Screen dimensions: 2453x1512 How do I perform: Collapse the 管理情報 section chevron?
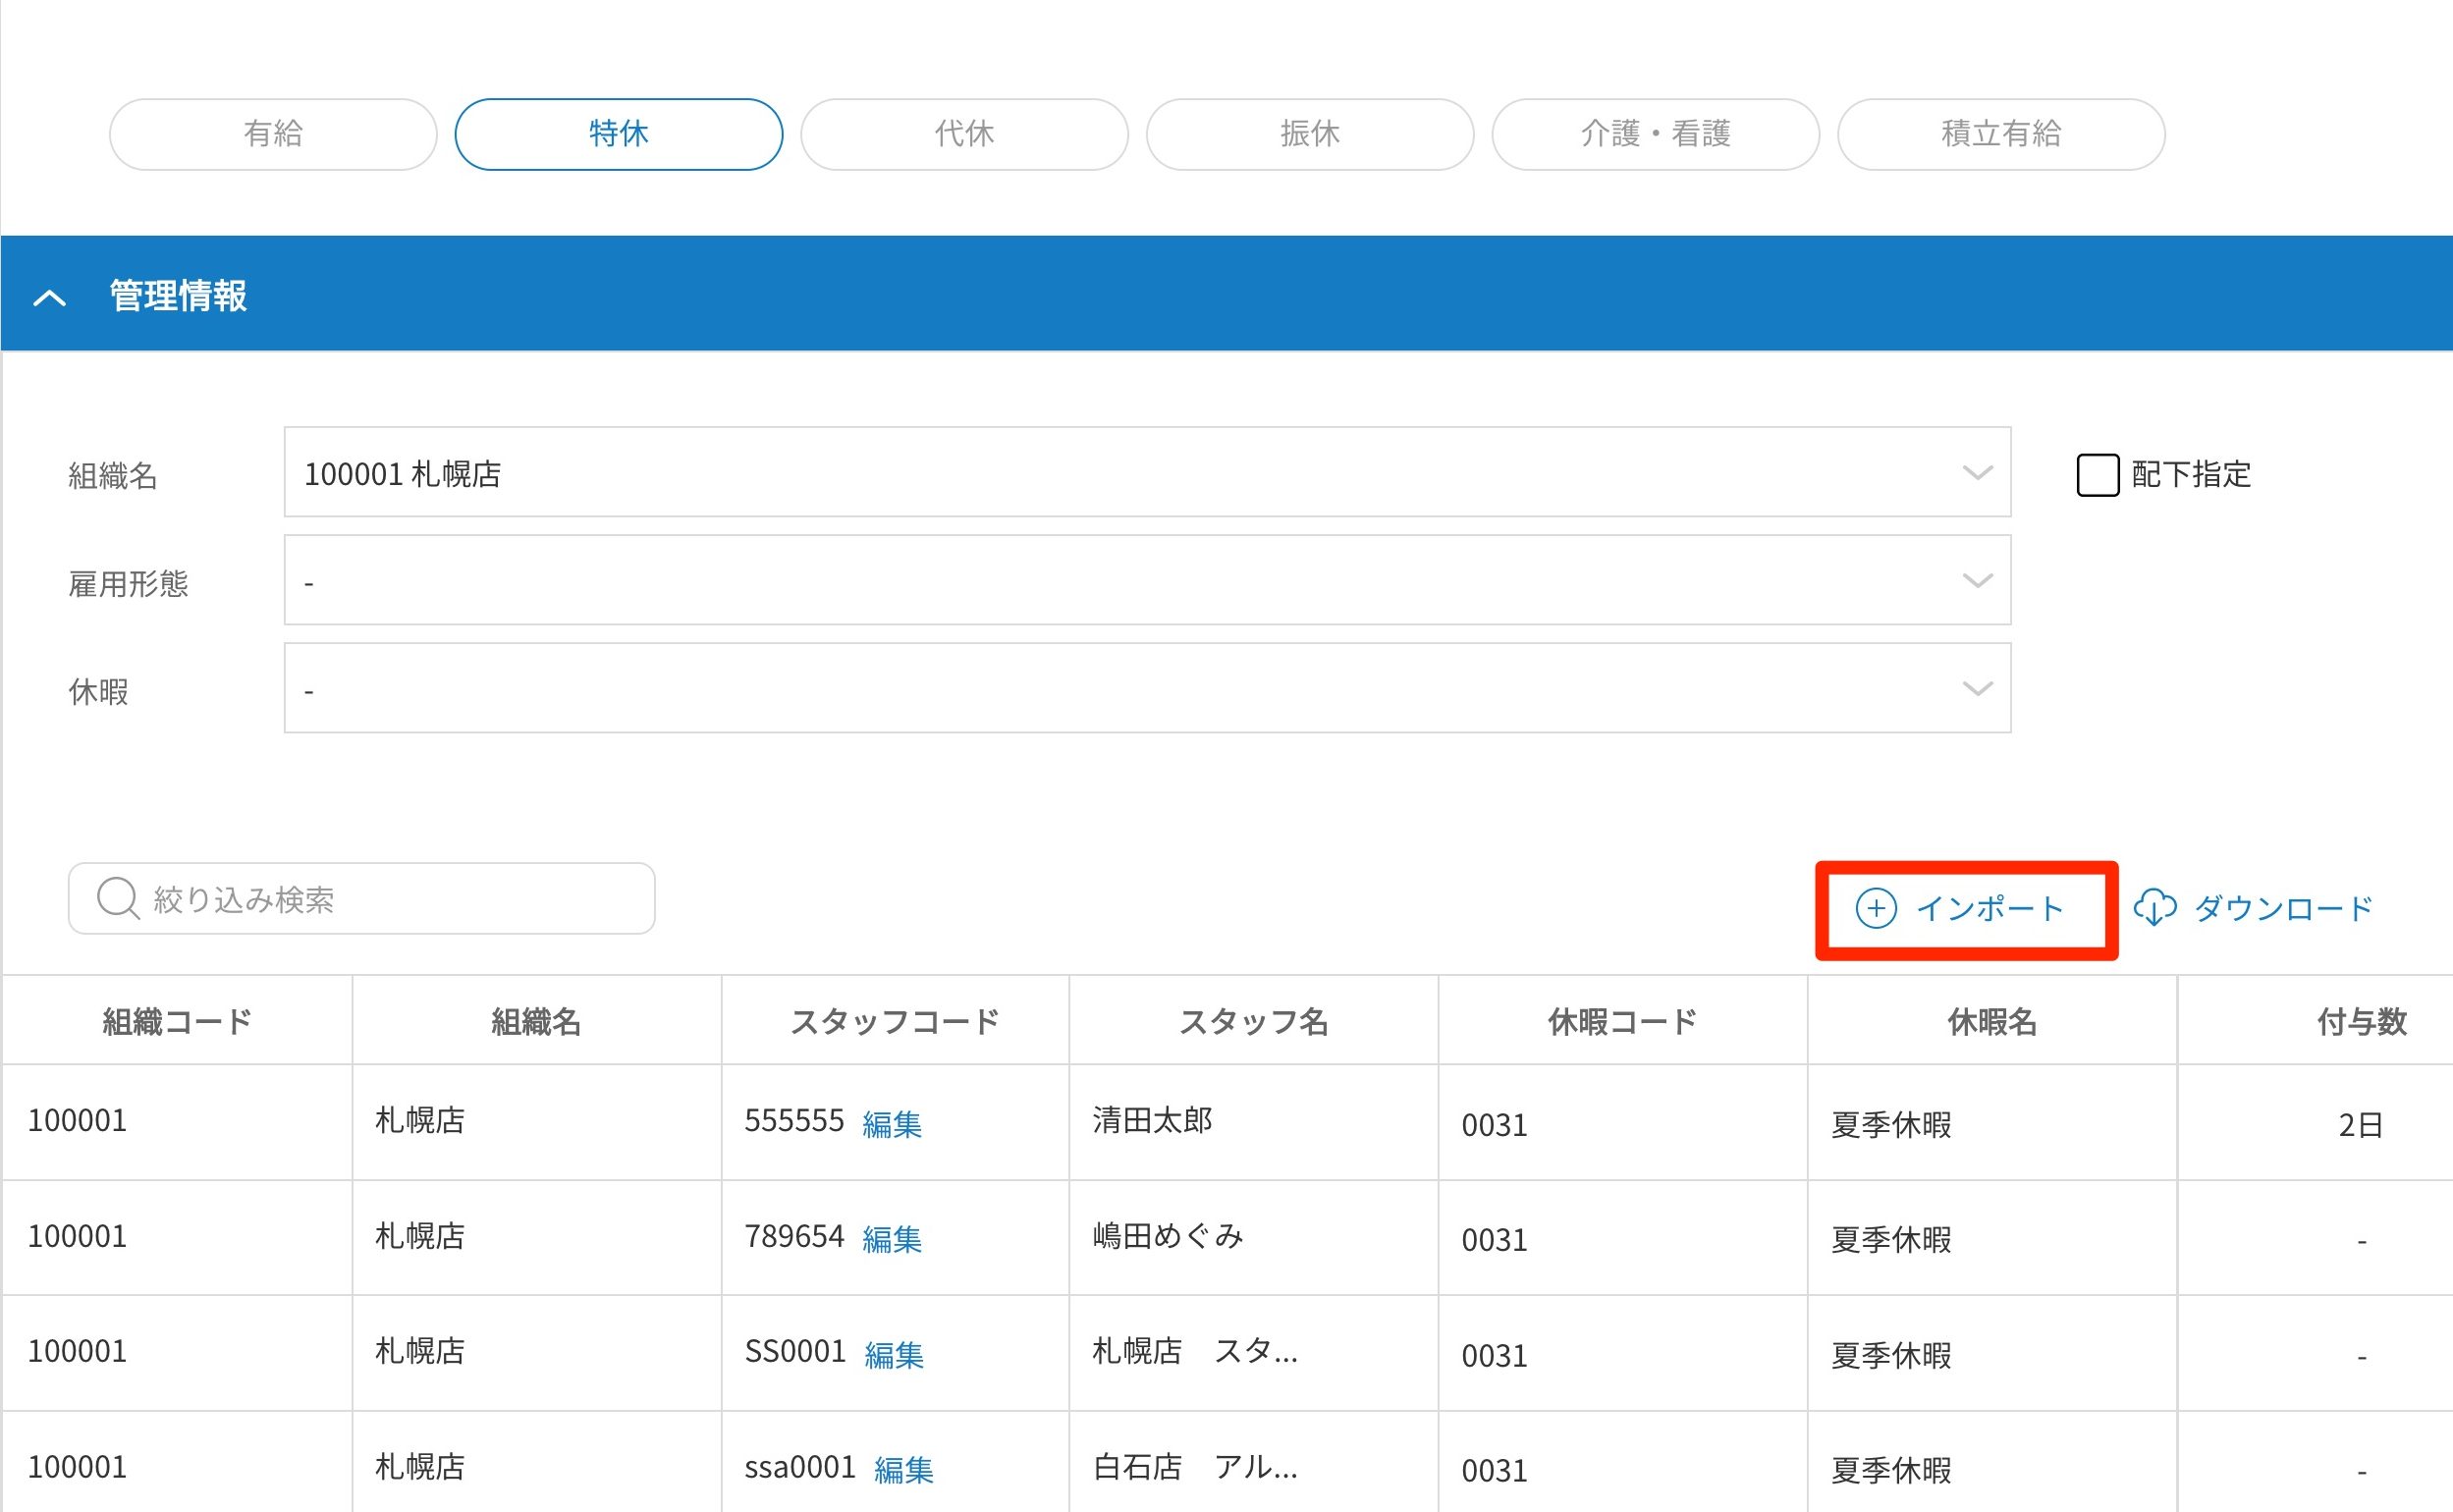50,297
